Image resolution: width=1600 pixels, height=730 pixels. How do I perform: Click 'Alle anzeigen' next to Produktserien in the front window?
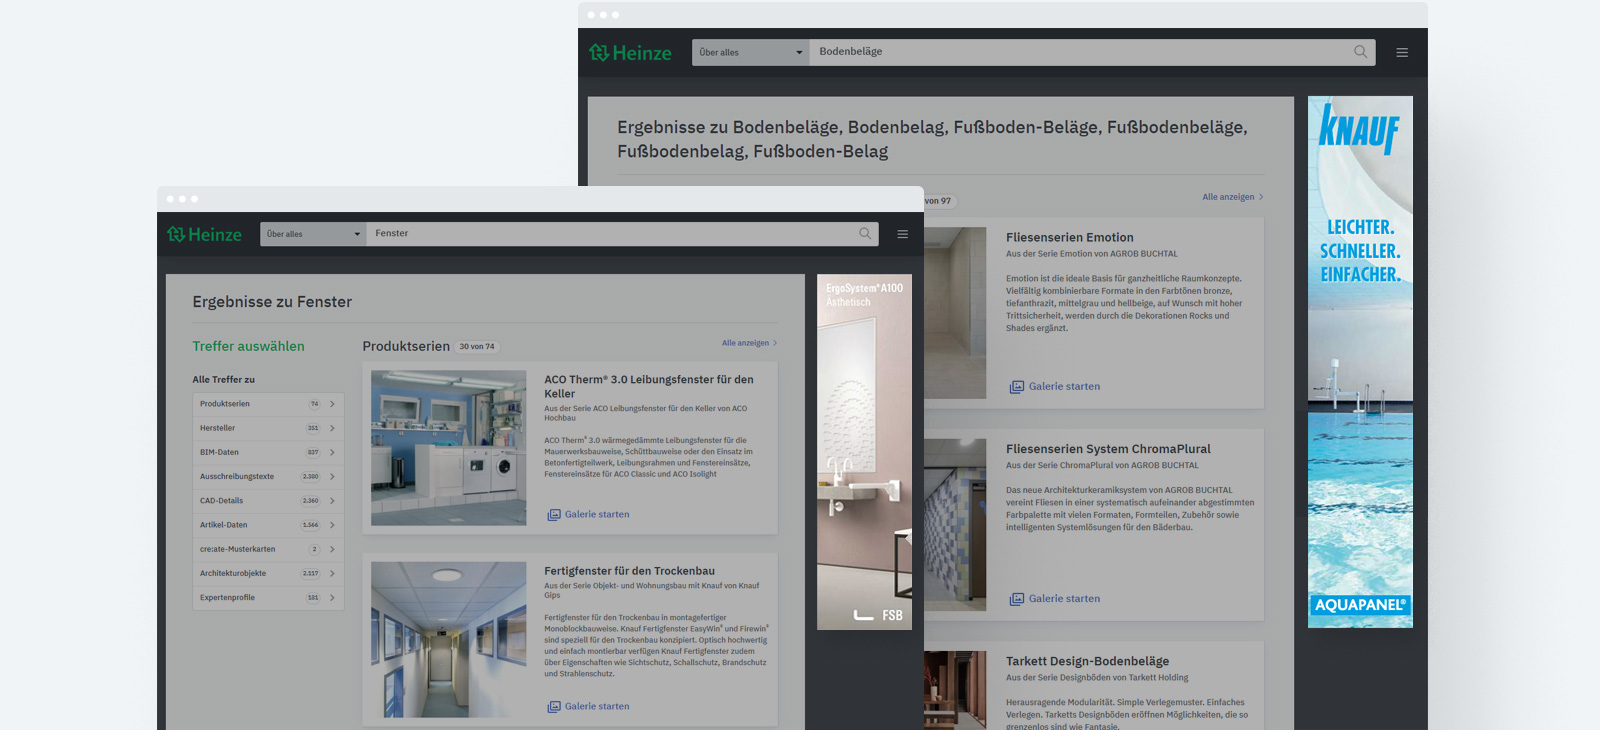click(x=749, y=343)
